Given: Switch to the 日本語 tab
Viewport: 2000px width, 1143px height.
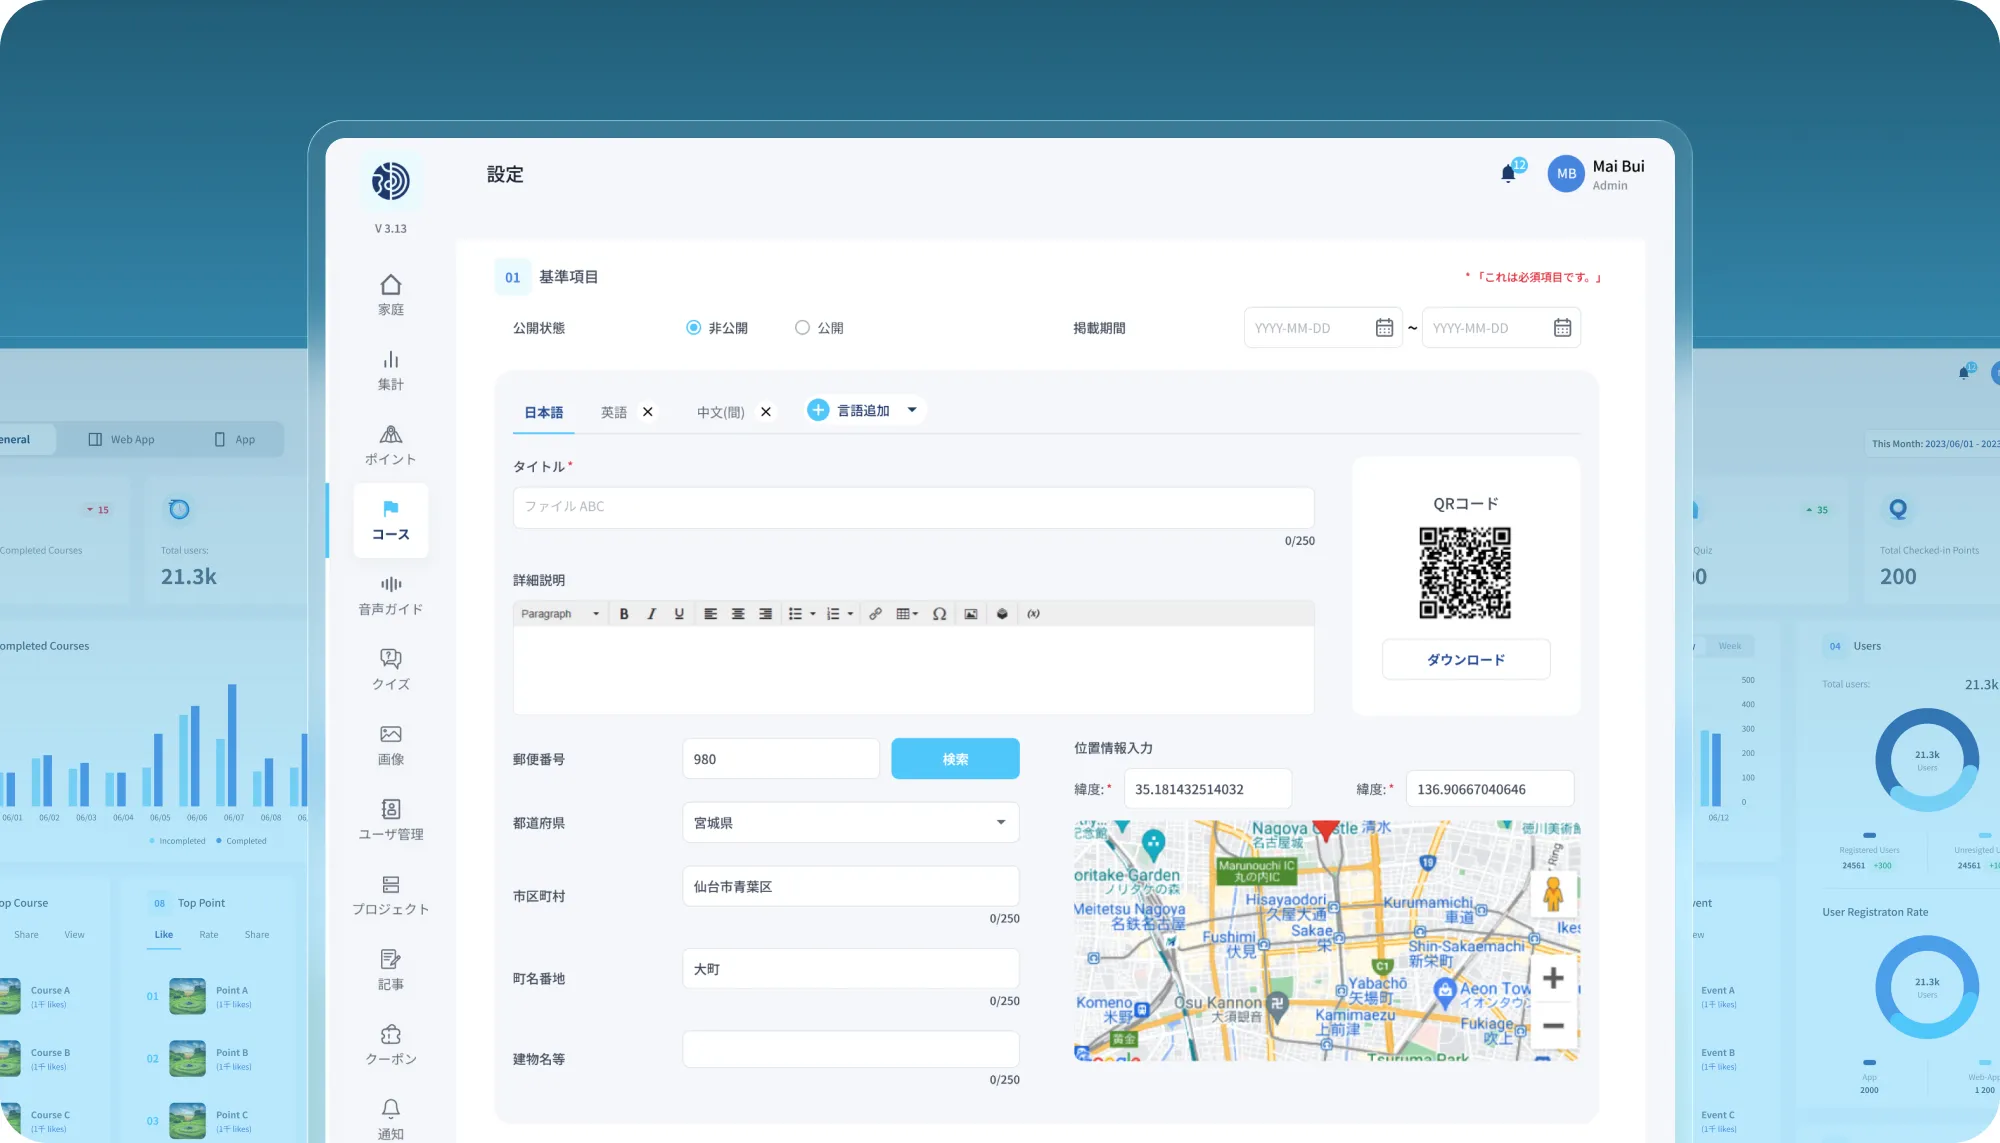Looking at the screenshot, I should tap(543, 412).
